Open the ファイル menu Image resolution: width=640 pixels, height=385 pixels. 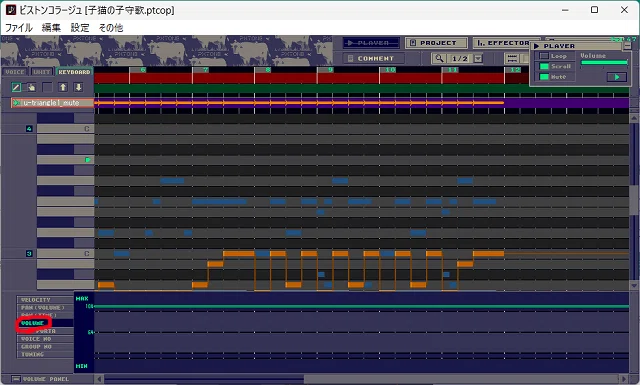pos(19,28)
